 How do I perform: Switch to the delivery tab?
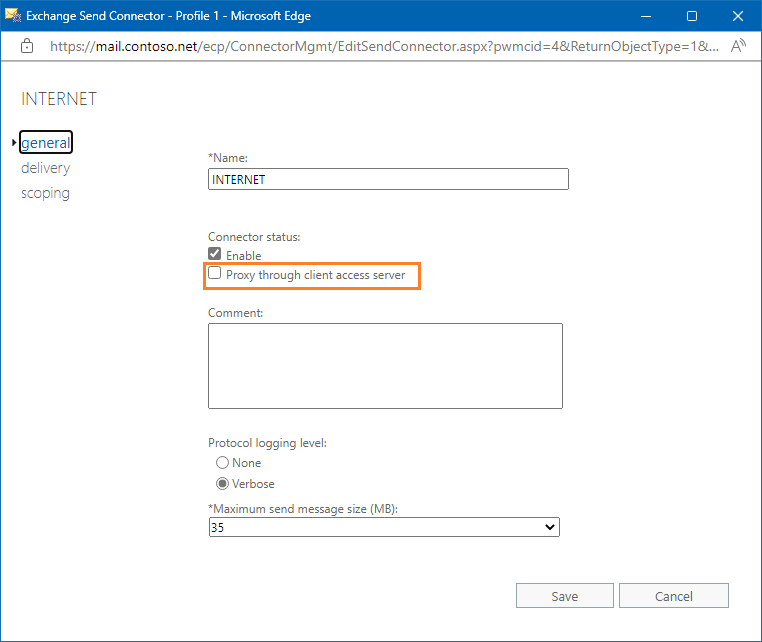click(45, 168)
